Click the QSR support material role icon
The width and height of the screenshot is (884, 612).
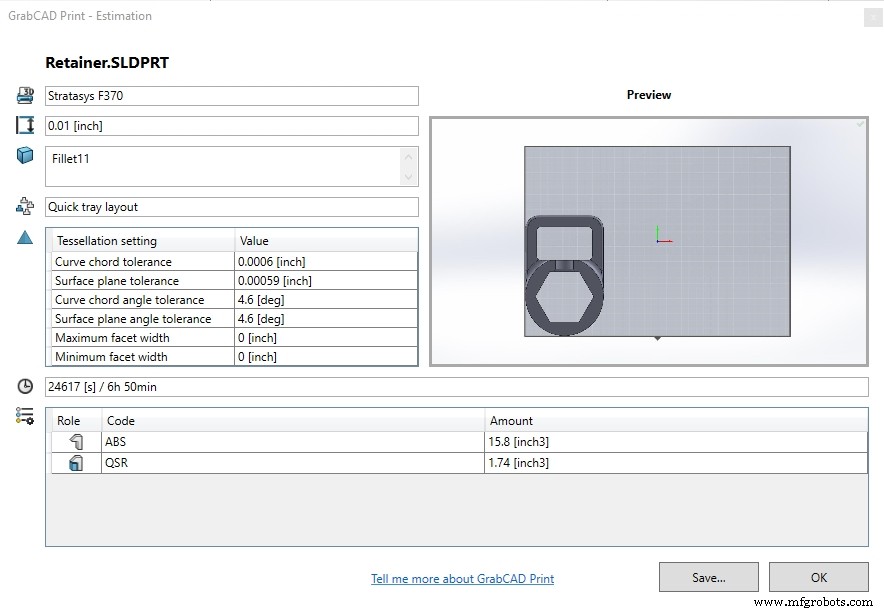point(75,463)
